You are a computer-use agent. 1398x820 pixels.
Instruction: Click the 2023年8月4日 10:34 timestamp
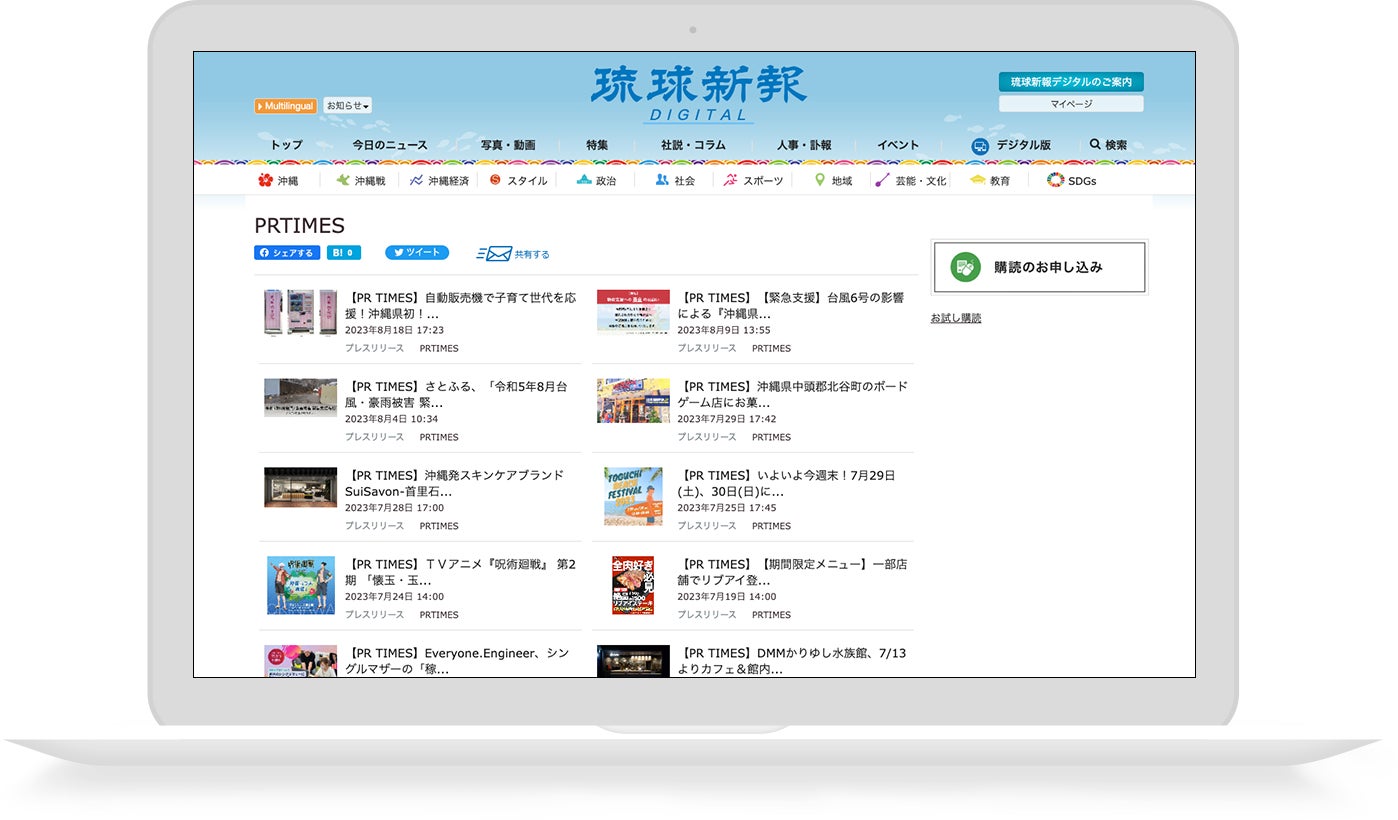point(391,419)
